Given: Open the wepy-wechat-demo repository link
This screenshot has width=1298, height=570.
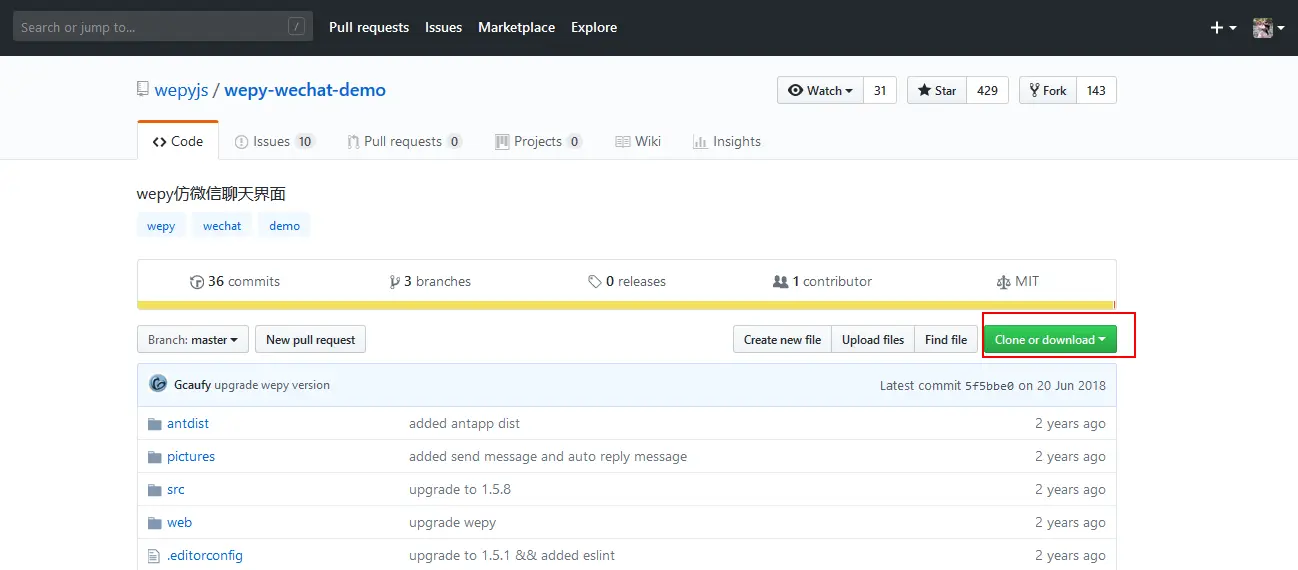Looking at the screenshot, I should point(305,90).
